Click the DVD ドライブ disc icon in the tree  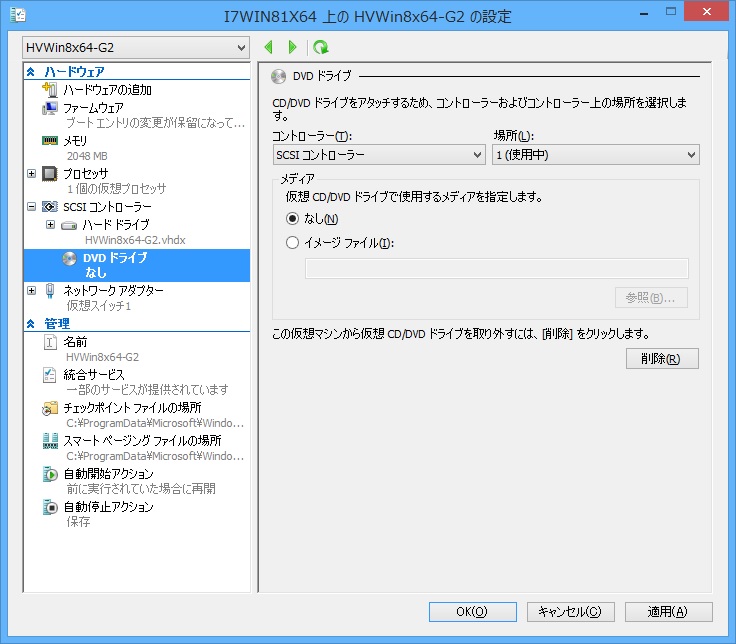click(69, 258)
